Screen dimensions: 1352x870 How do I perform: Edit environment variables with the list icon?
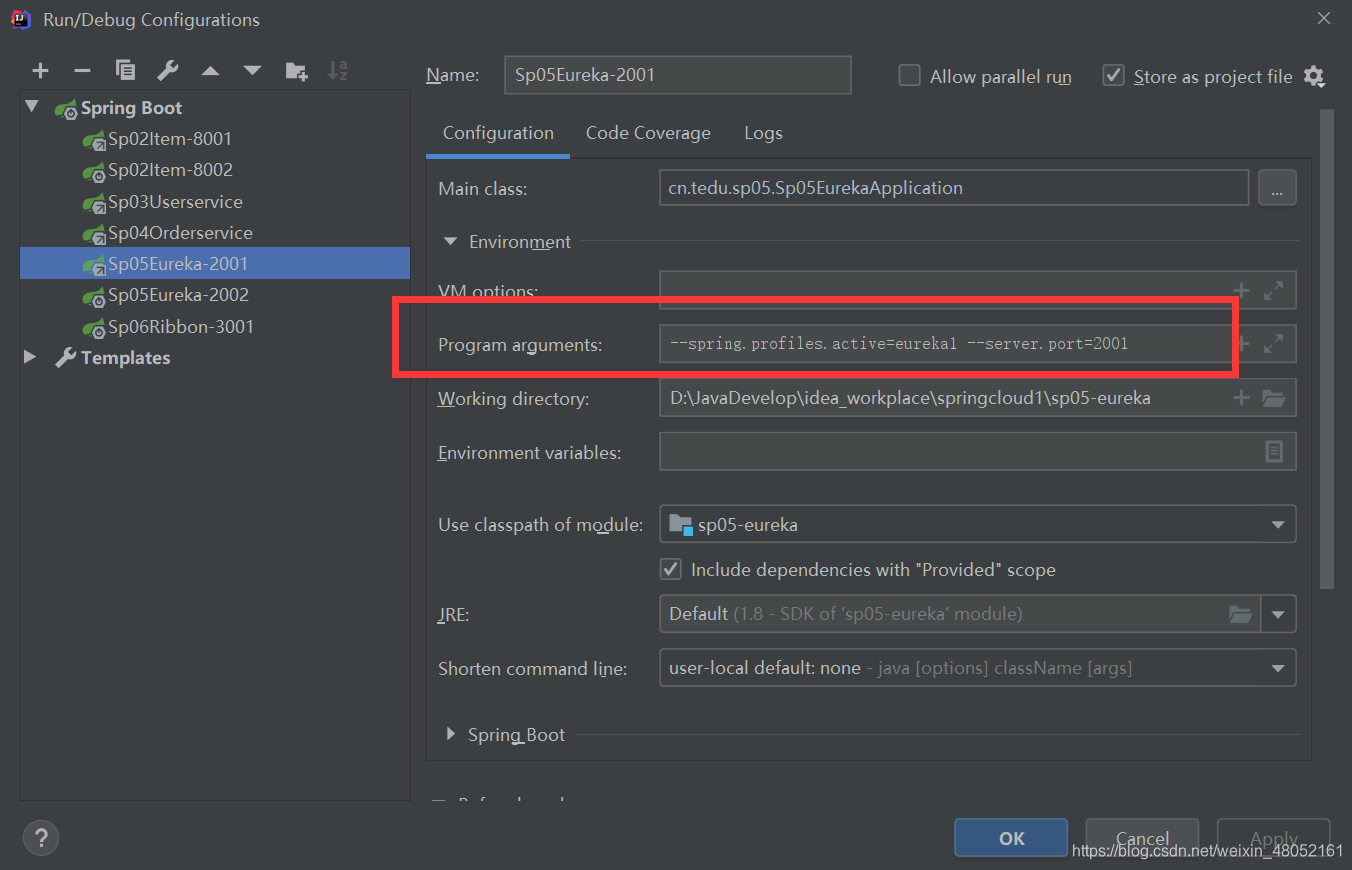pos(1274,452)
